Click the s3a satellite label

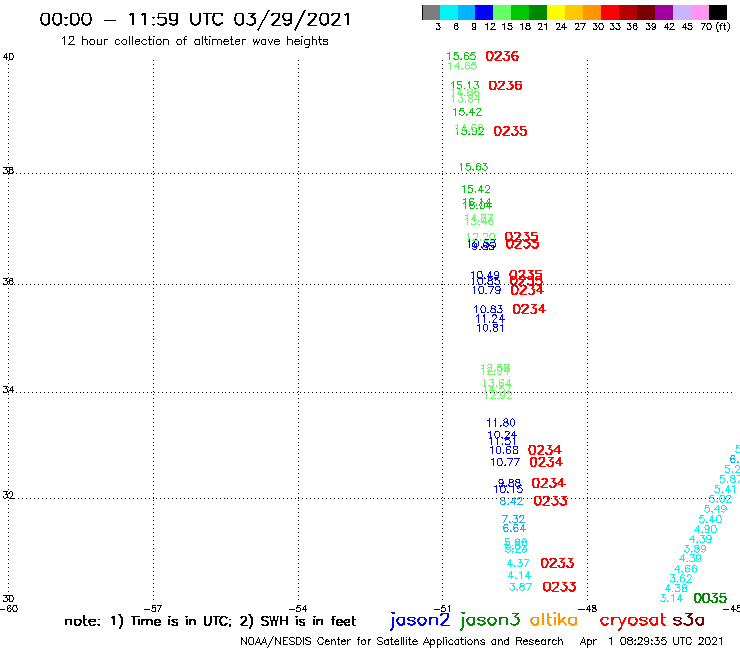(x=689, y=620)
